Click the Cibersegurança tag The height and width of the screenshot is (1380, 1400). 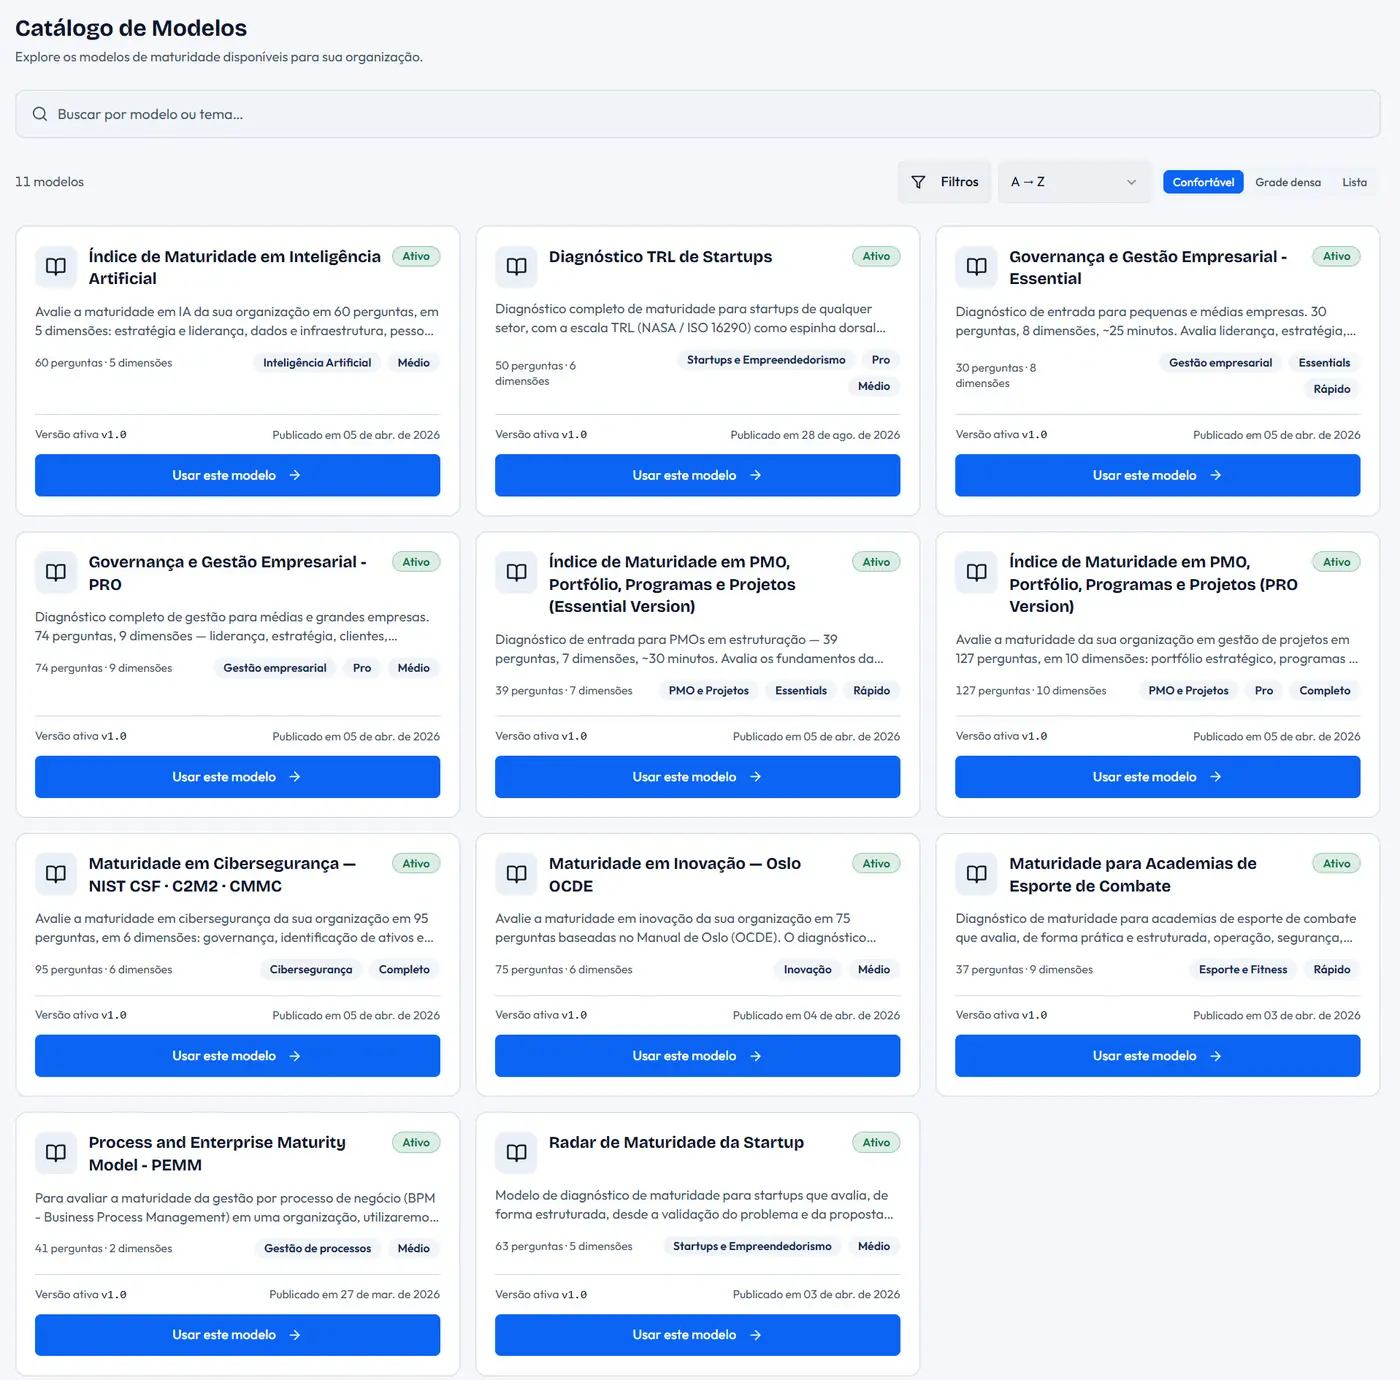(x=311, y=970)
